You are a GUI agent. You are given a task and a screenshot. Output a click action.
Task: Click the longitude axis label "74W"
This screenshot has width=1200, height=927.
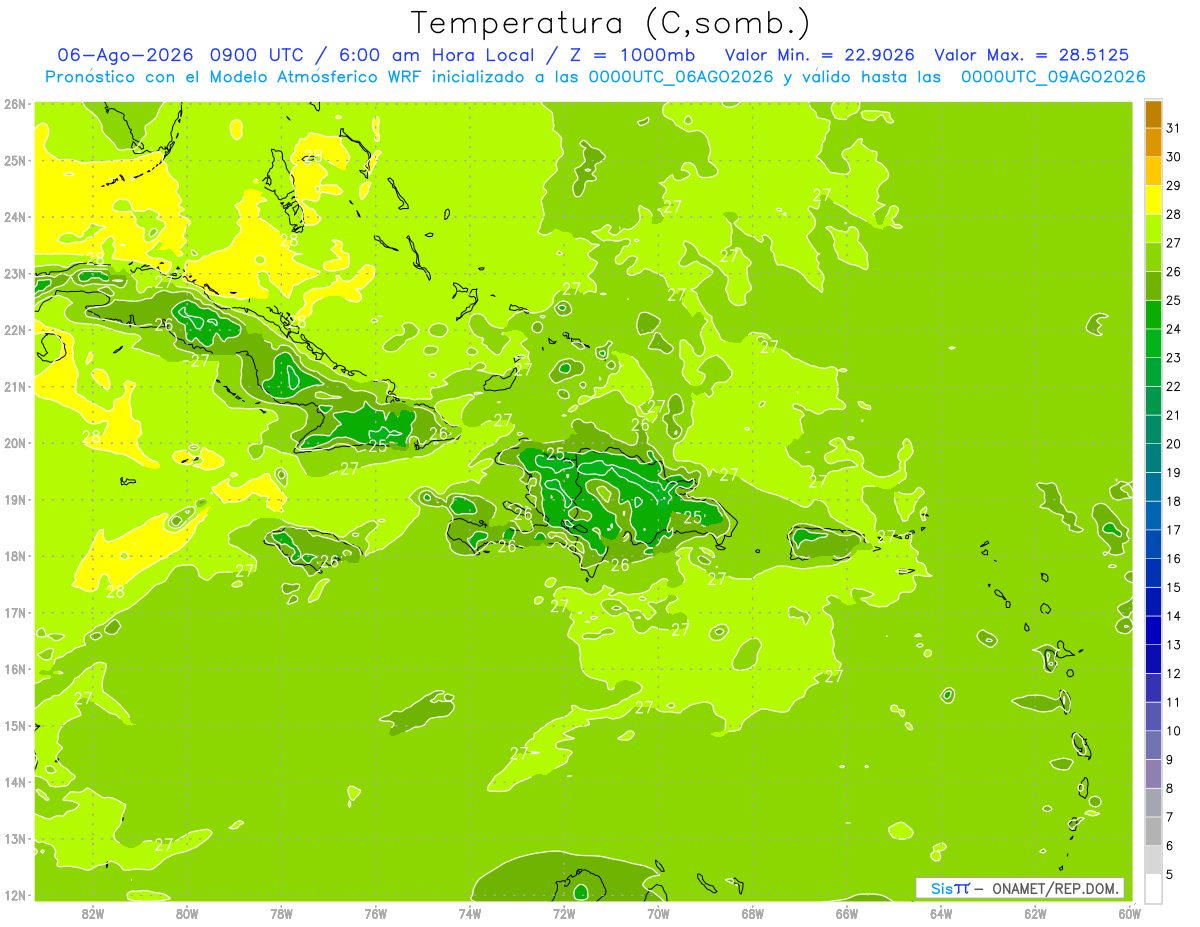[x=470, y=913]
